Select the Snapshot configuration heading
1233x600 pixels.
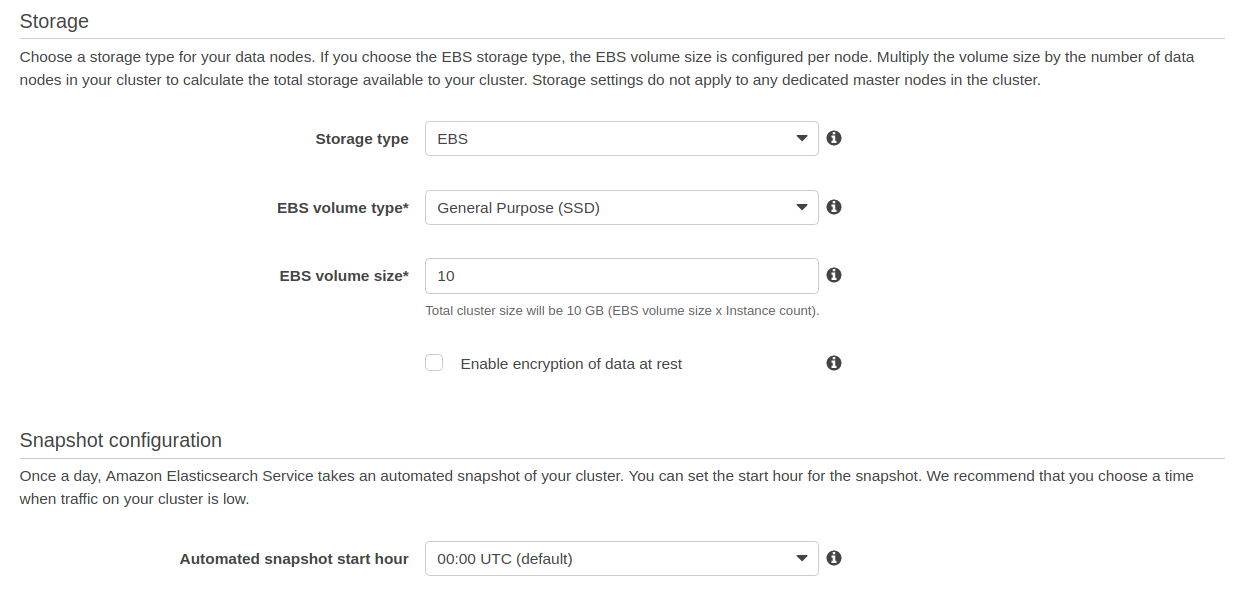point(121,440)
